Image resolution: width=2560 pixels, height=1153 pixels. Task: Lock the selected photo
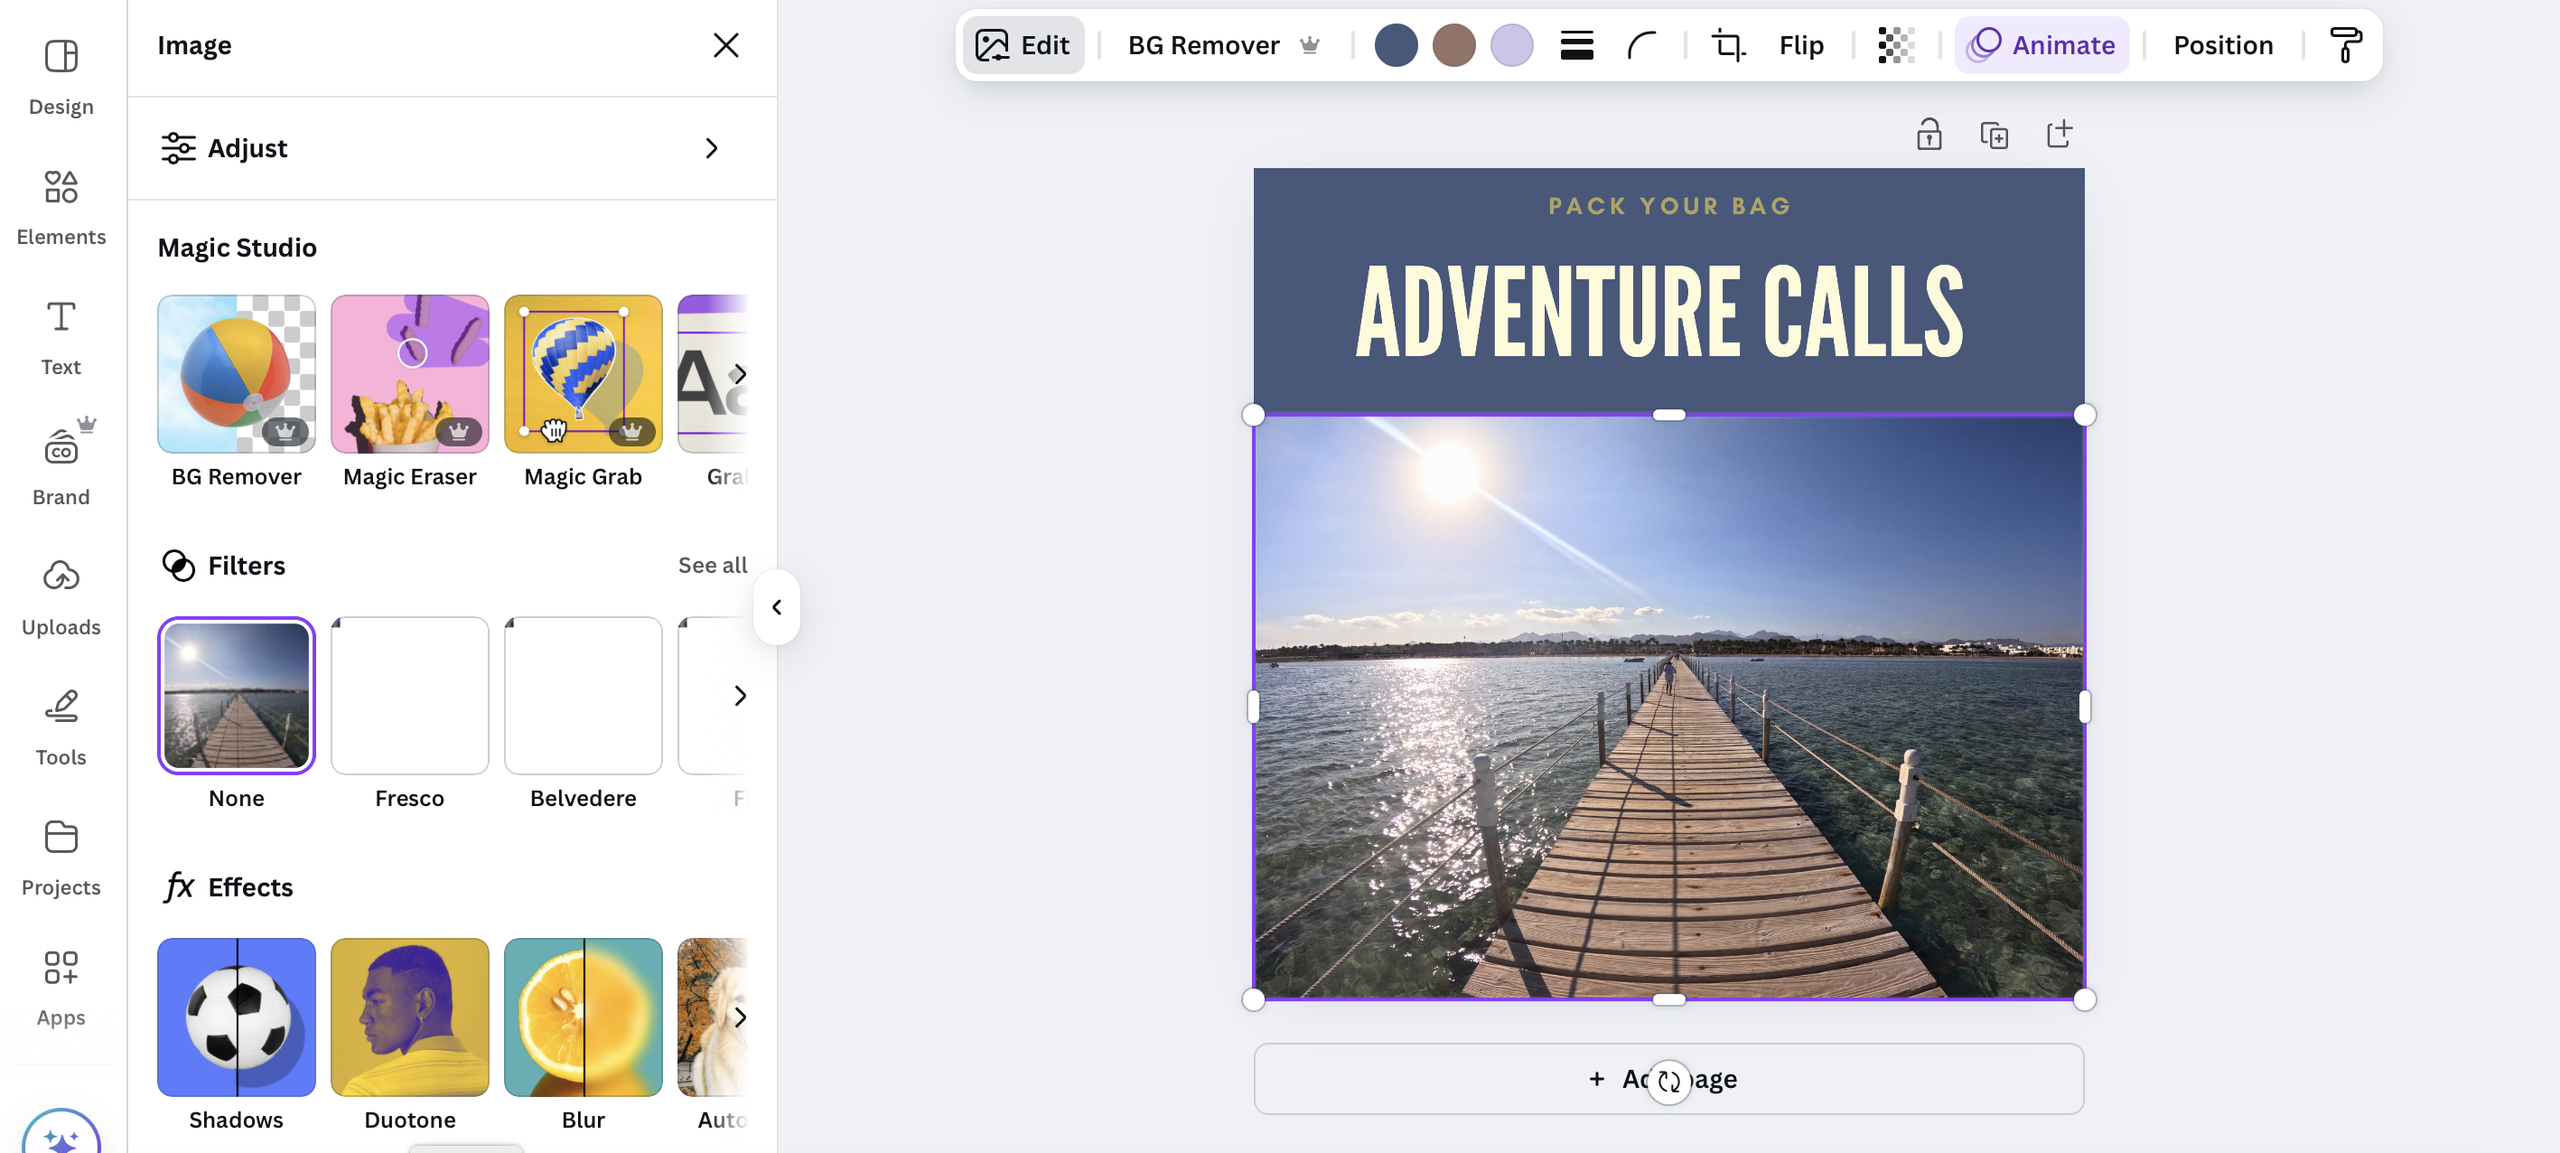(x=1929, y=133)
